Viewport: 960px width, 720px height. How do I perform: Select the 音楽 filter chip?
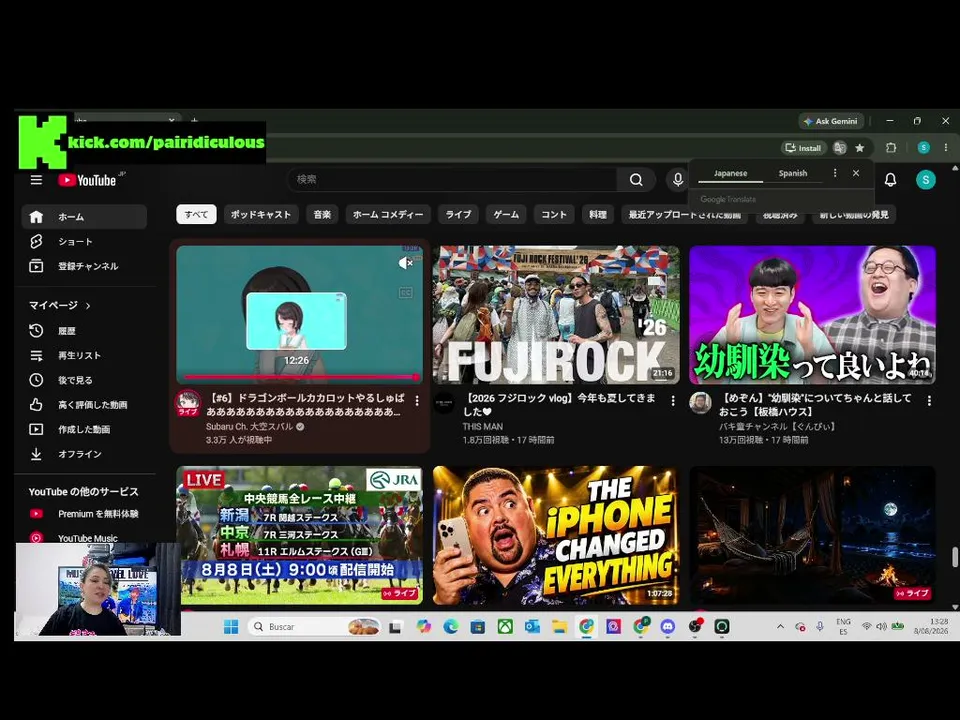322,214
